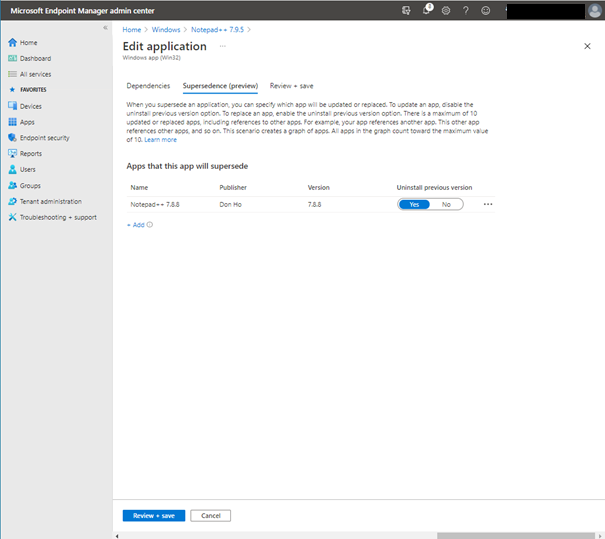This screenshot has height=539, width=605.
Task: Open Troubleshooting + support icon
Action: 12,217
